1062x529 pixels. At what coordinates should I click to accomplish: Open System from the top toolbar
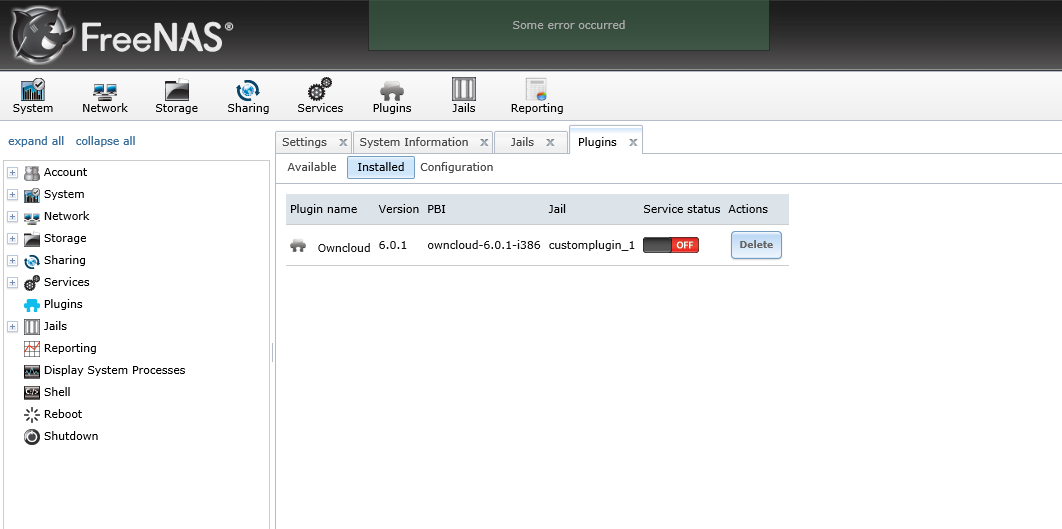pyautogui.click(x=33, y=96)
